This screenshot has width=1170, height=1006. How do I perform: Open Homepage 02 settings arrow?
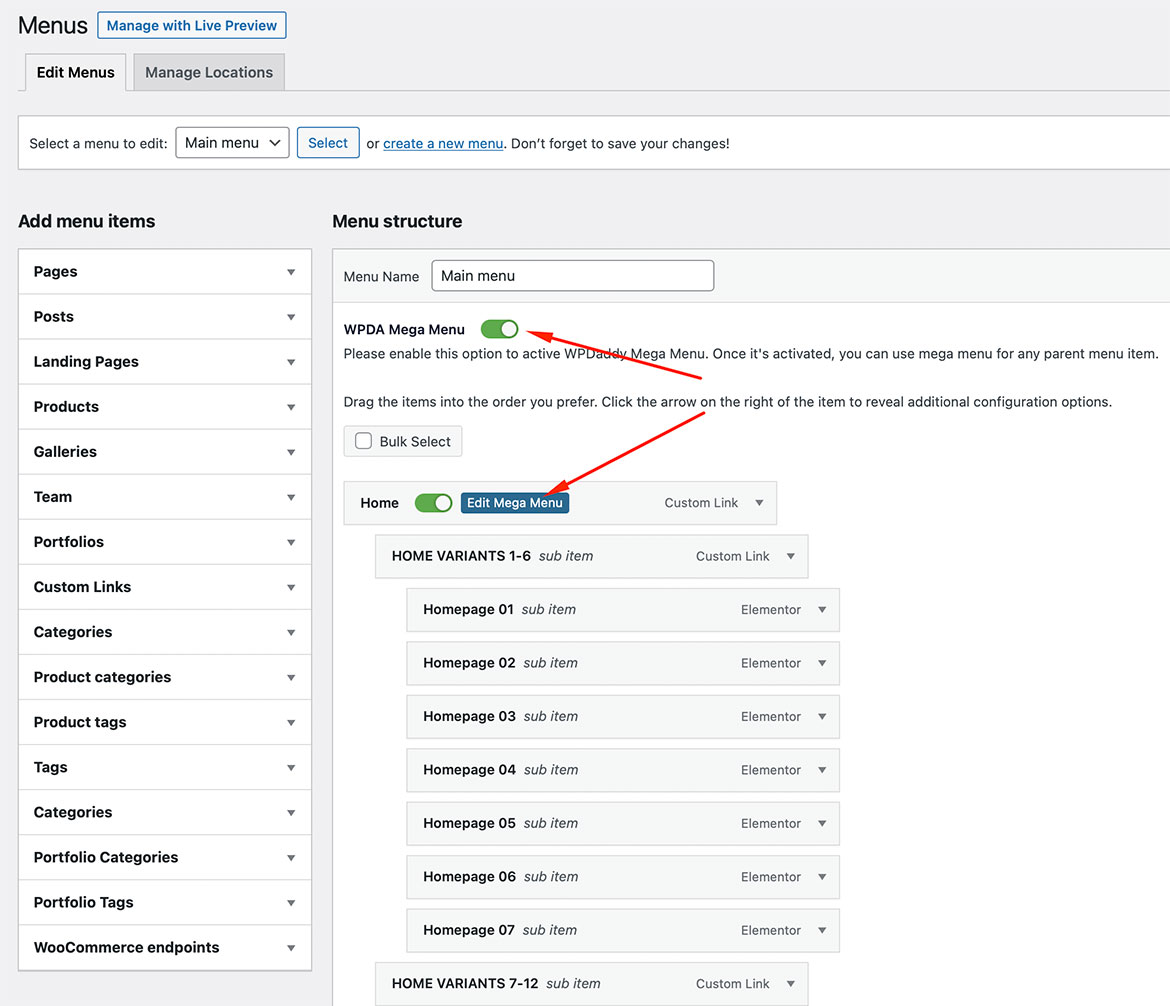click(x=822, y=663)
